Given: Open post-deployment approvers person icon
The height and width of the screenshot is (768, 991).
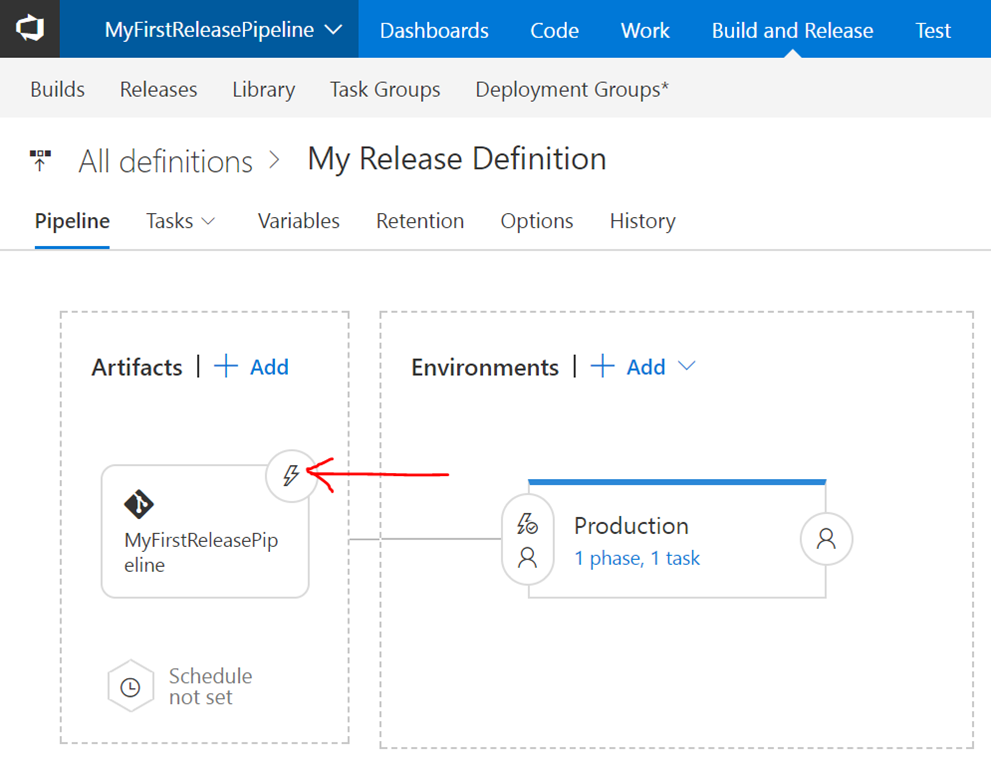Looking at the screenshot, I should 826,539.
